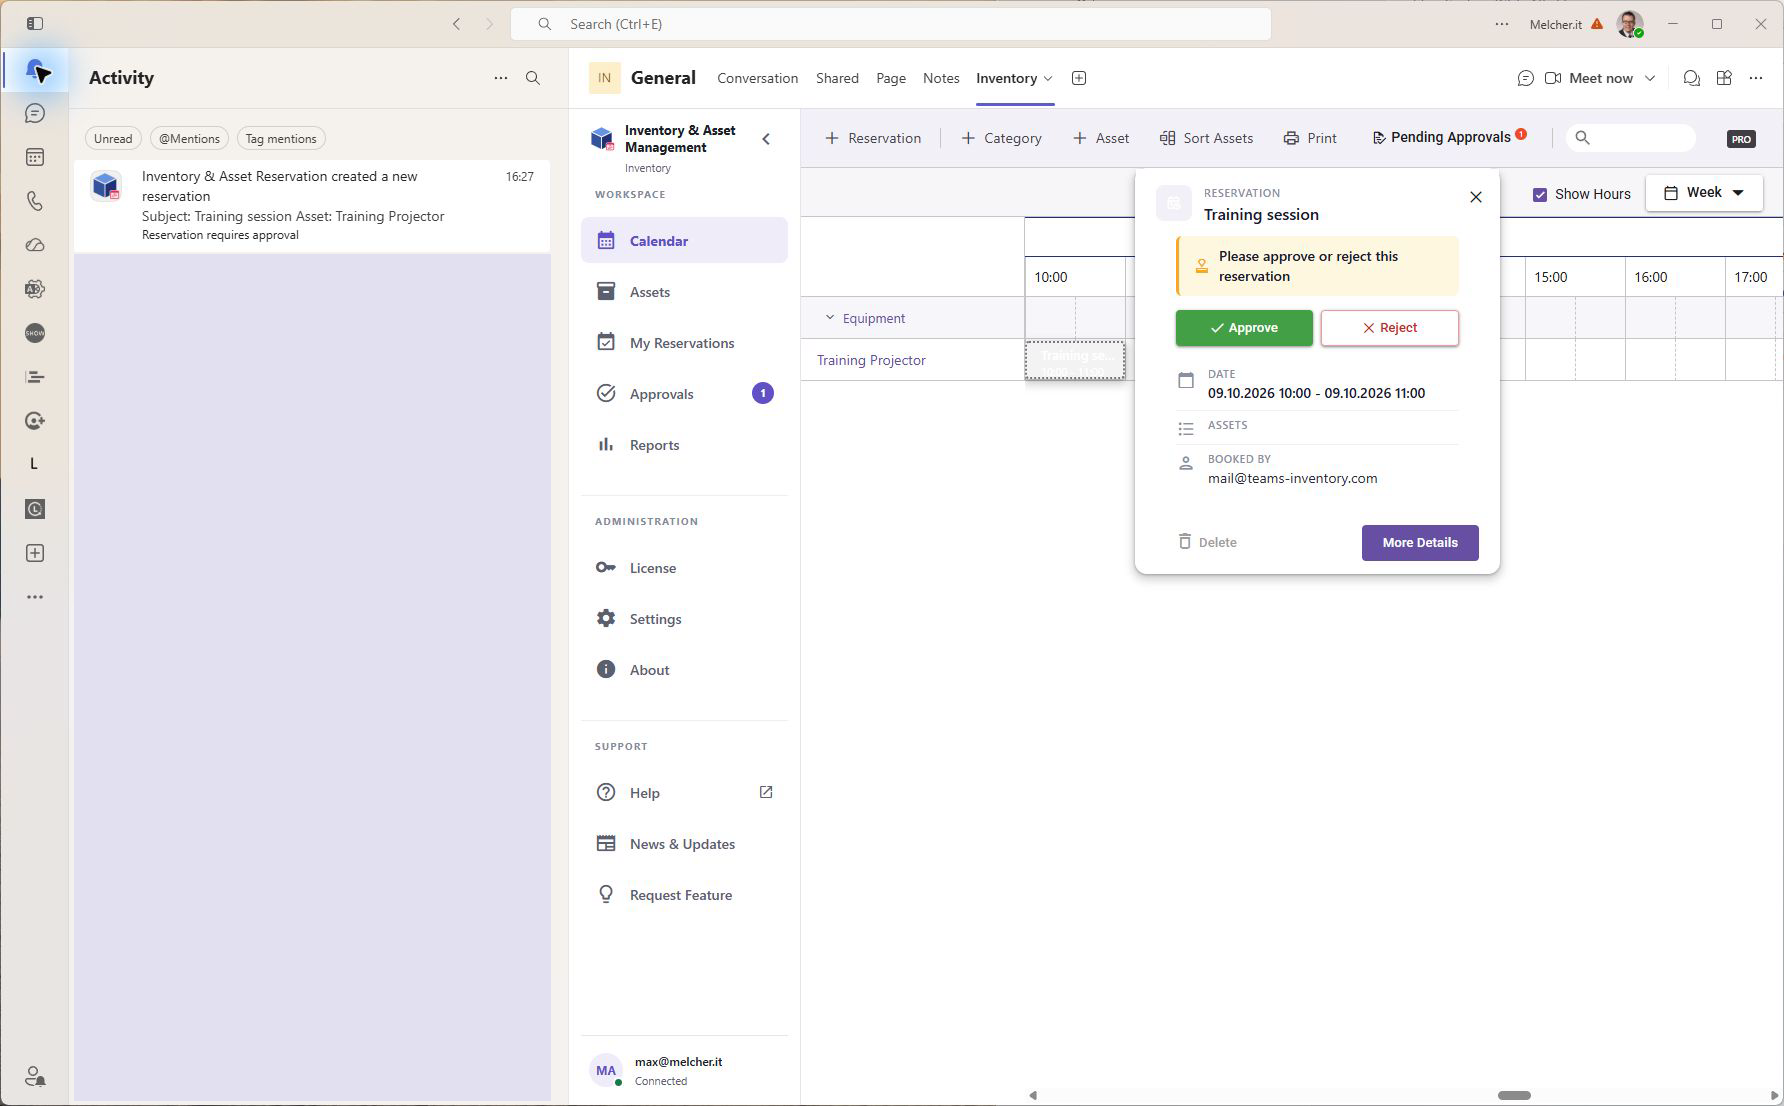Open channel chat bubble icon next to Meet now

click(1525, 78)
